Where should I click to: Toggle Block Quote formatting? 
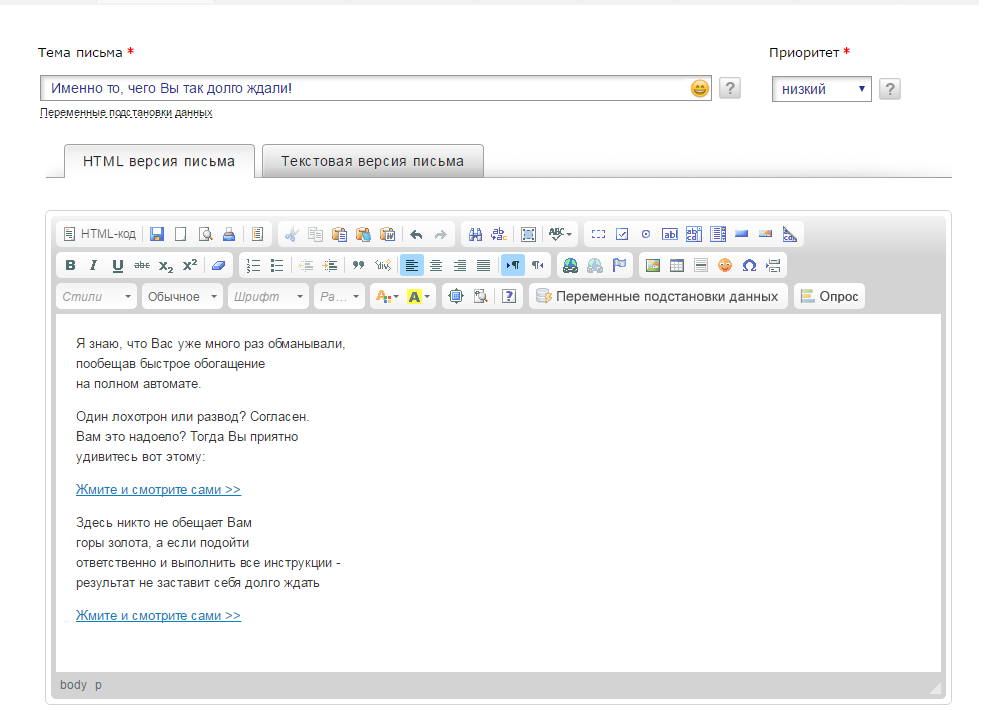[x=358, y=266]
